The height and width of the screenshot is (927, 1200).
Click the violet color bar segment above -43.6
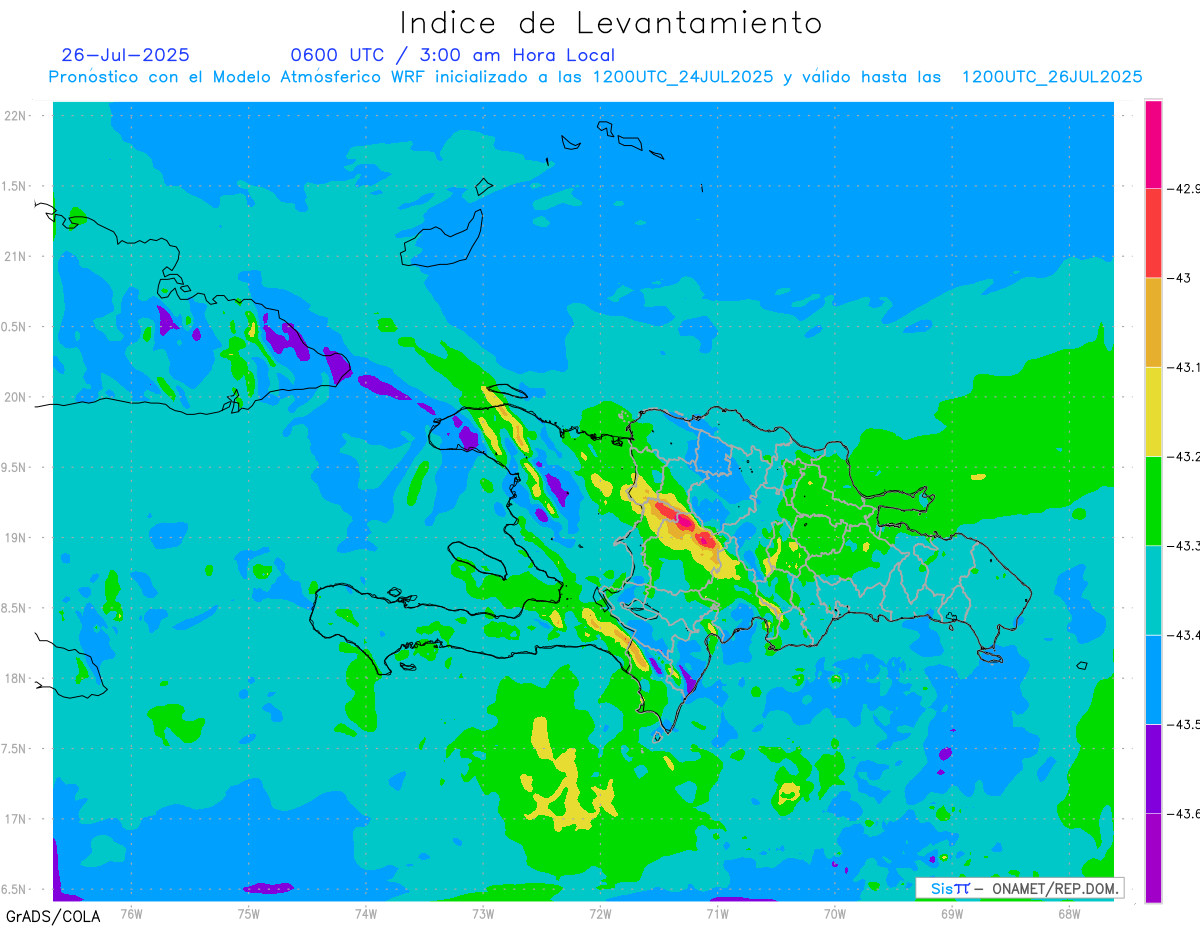pyautogui.click(x=1153, y=768)
